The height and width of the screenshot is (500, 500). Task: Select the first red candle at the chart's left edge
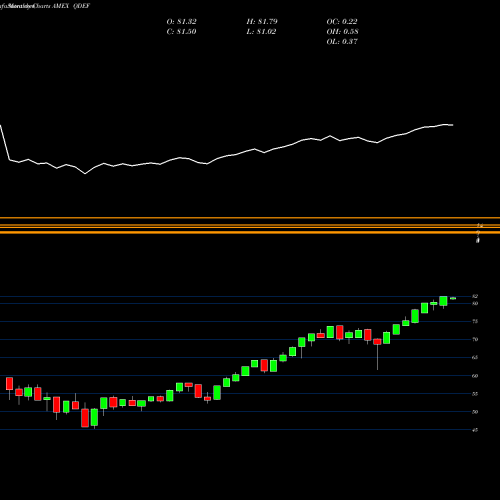coord(9,388)
